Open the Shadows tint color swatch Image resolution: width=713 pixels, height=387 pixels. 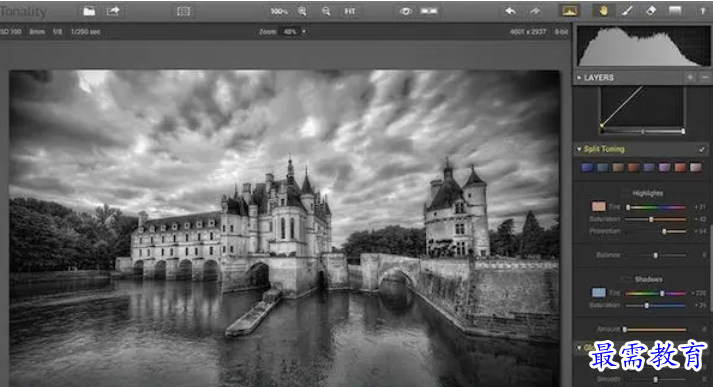[598, 293]
